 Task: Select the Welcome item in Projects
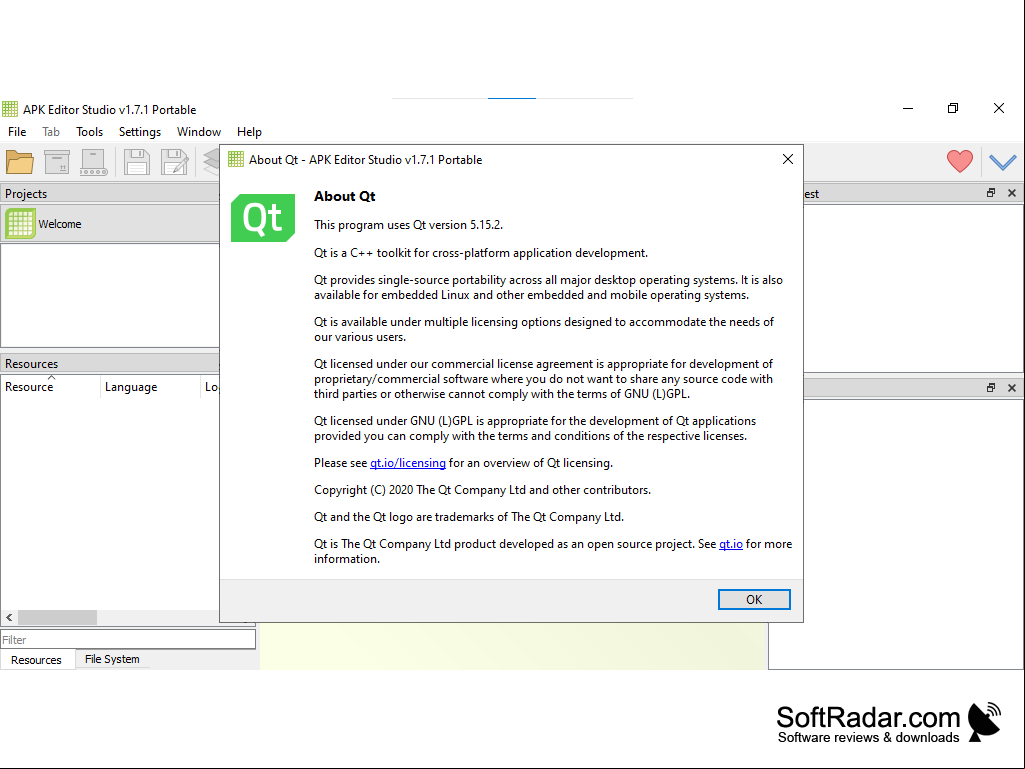[x=110, y=224]
